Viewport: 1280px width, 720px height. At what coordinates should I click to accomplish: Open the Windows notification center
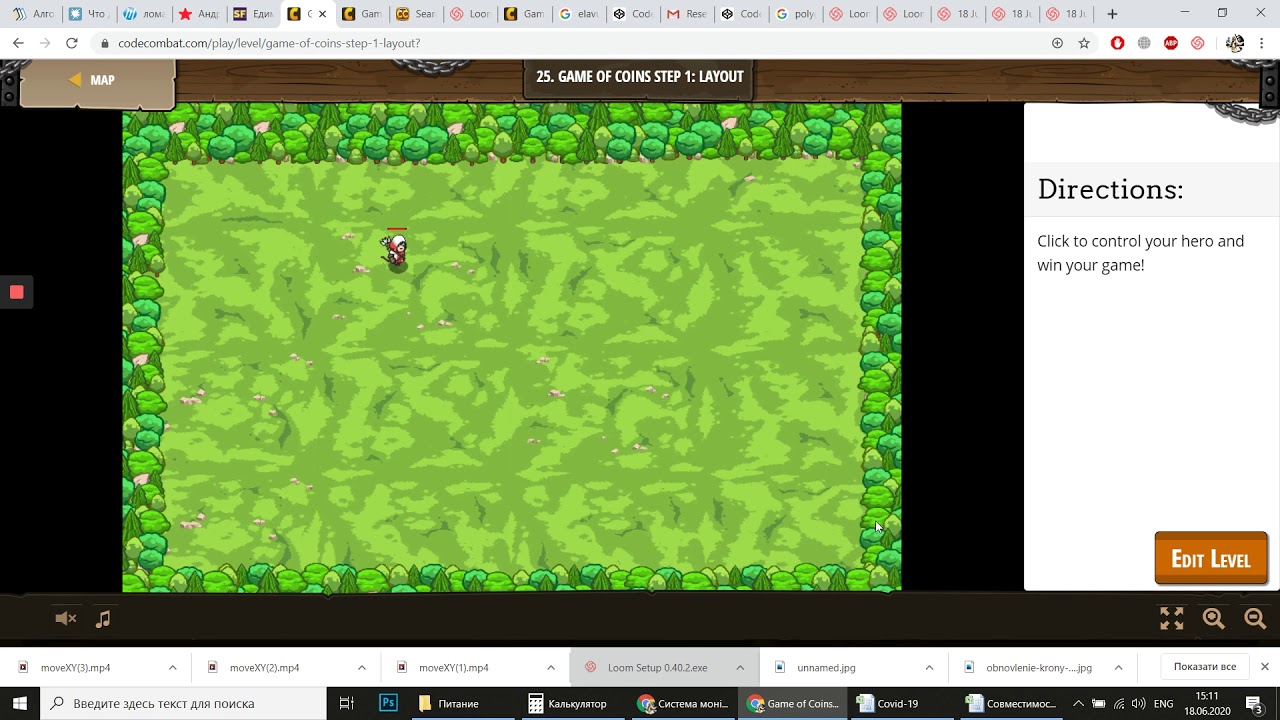click(x=1254, y=703)
